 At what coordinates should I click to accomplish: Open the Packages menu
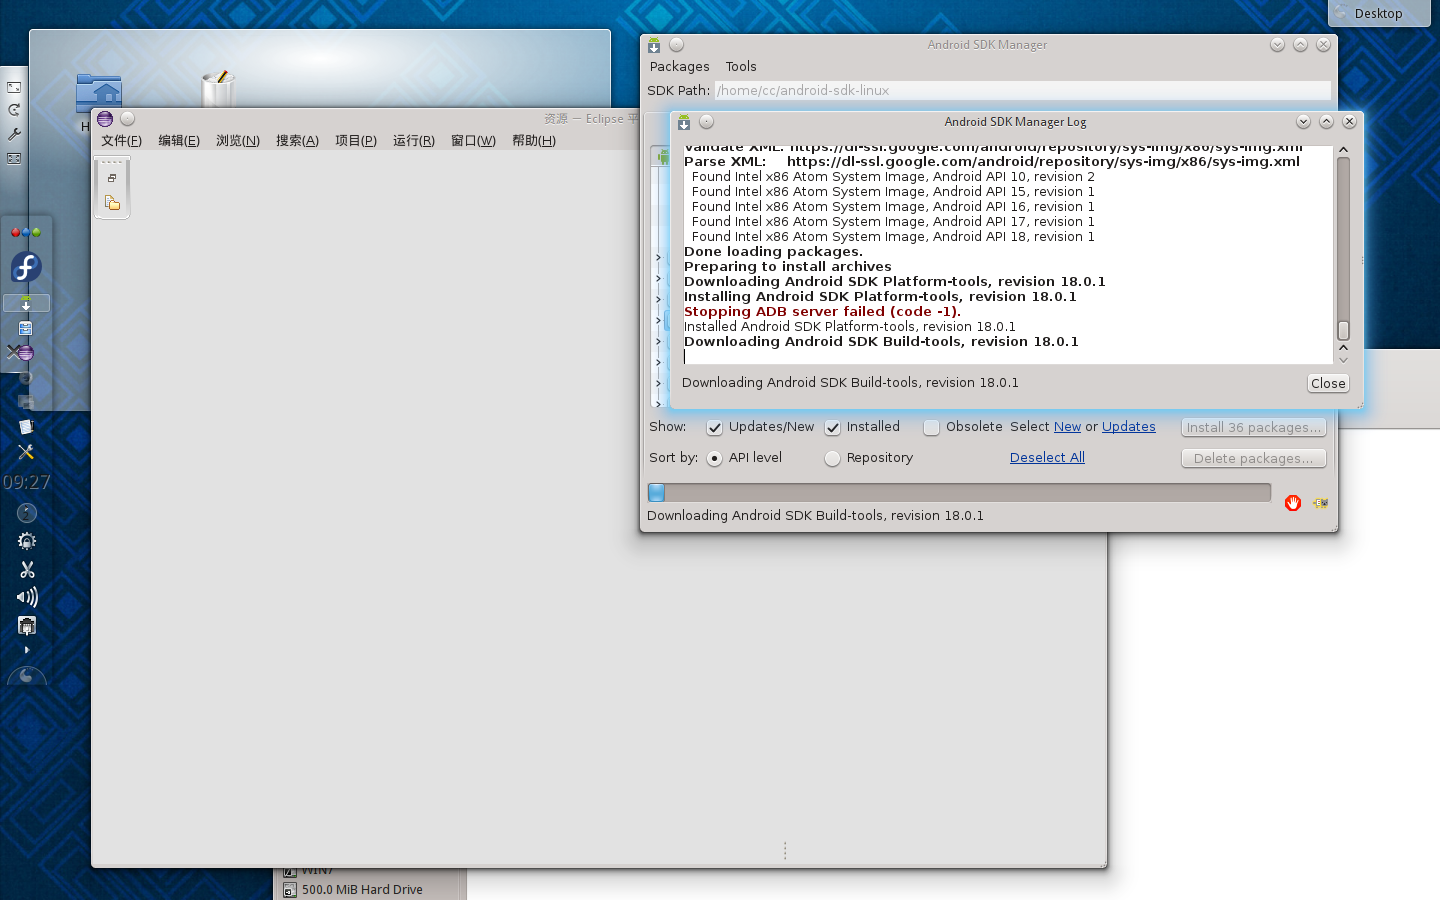click(x=679, y=67)
